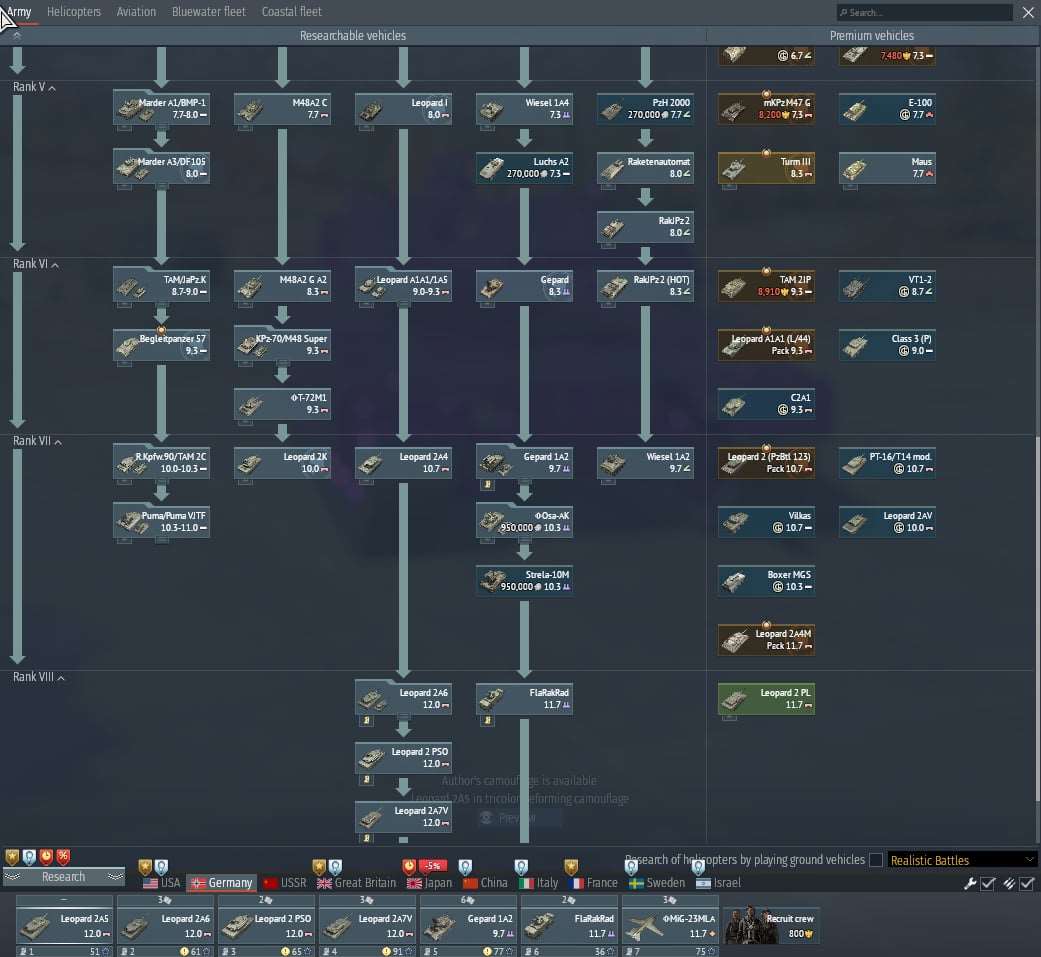1041x957 pixels.
Task: Select the RakJPz 2 (HOT) vehicle card
Action: coord(645,286)
